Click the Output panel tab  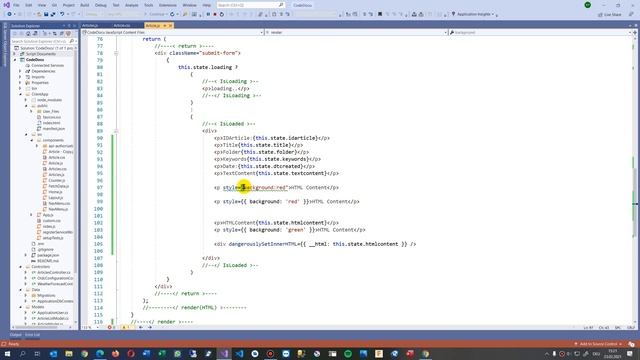point(16,335)
